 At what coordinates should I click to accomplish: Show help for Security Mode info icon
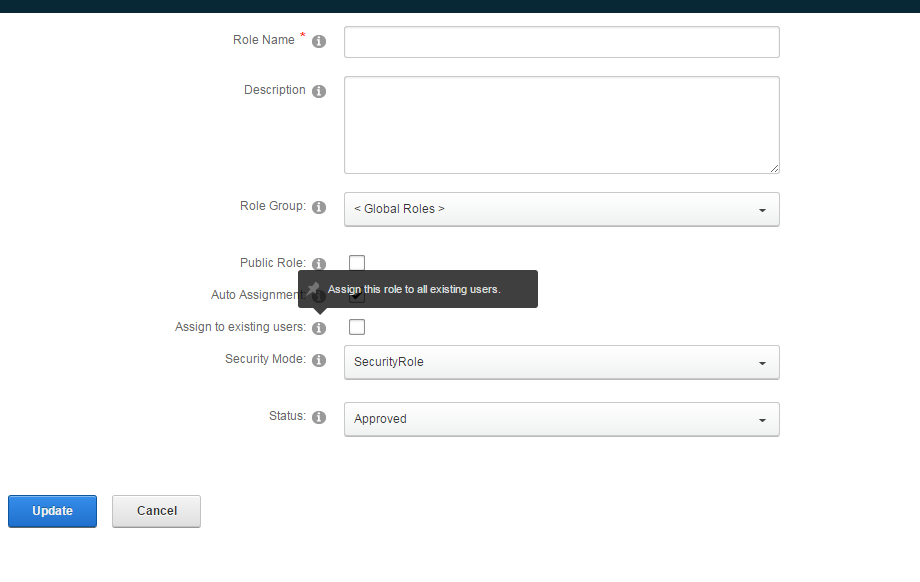coord(319,360)
